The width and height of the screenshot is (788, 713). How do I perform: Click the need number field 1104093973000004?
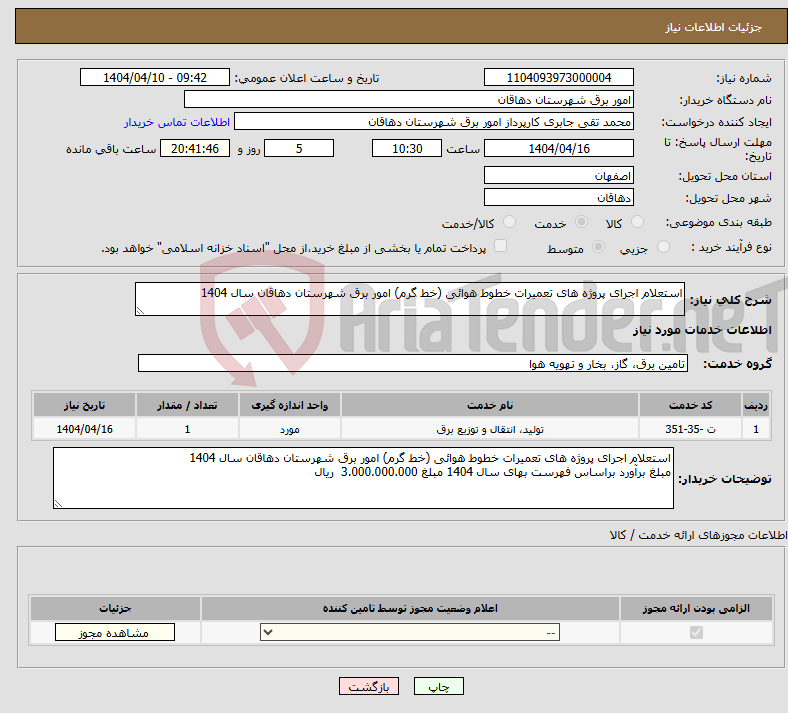558,77
